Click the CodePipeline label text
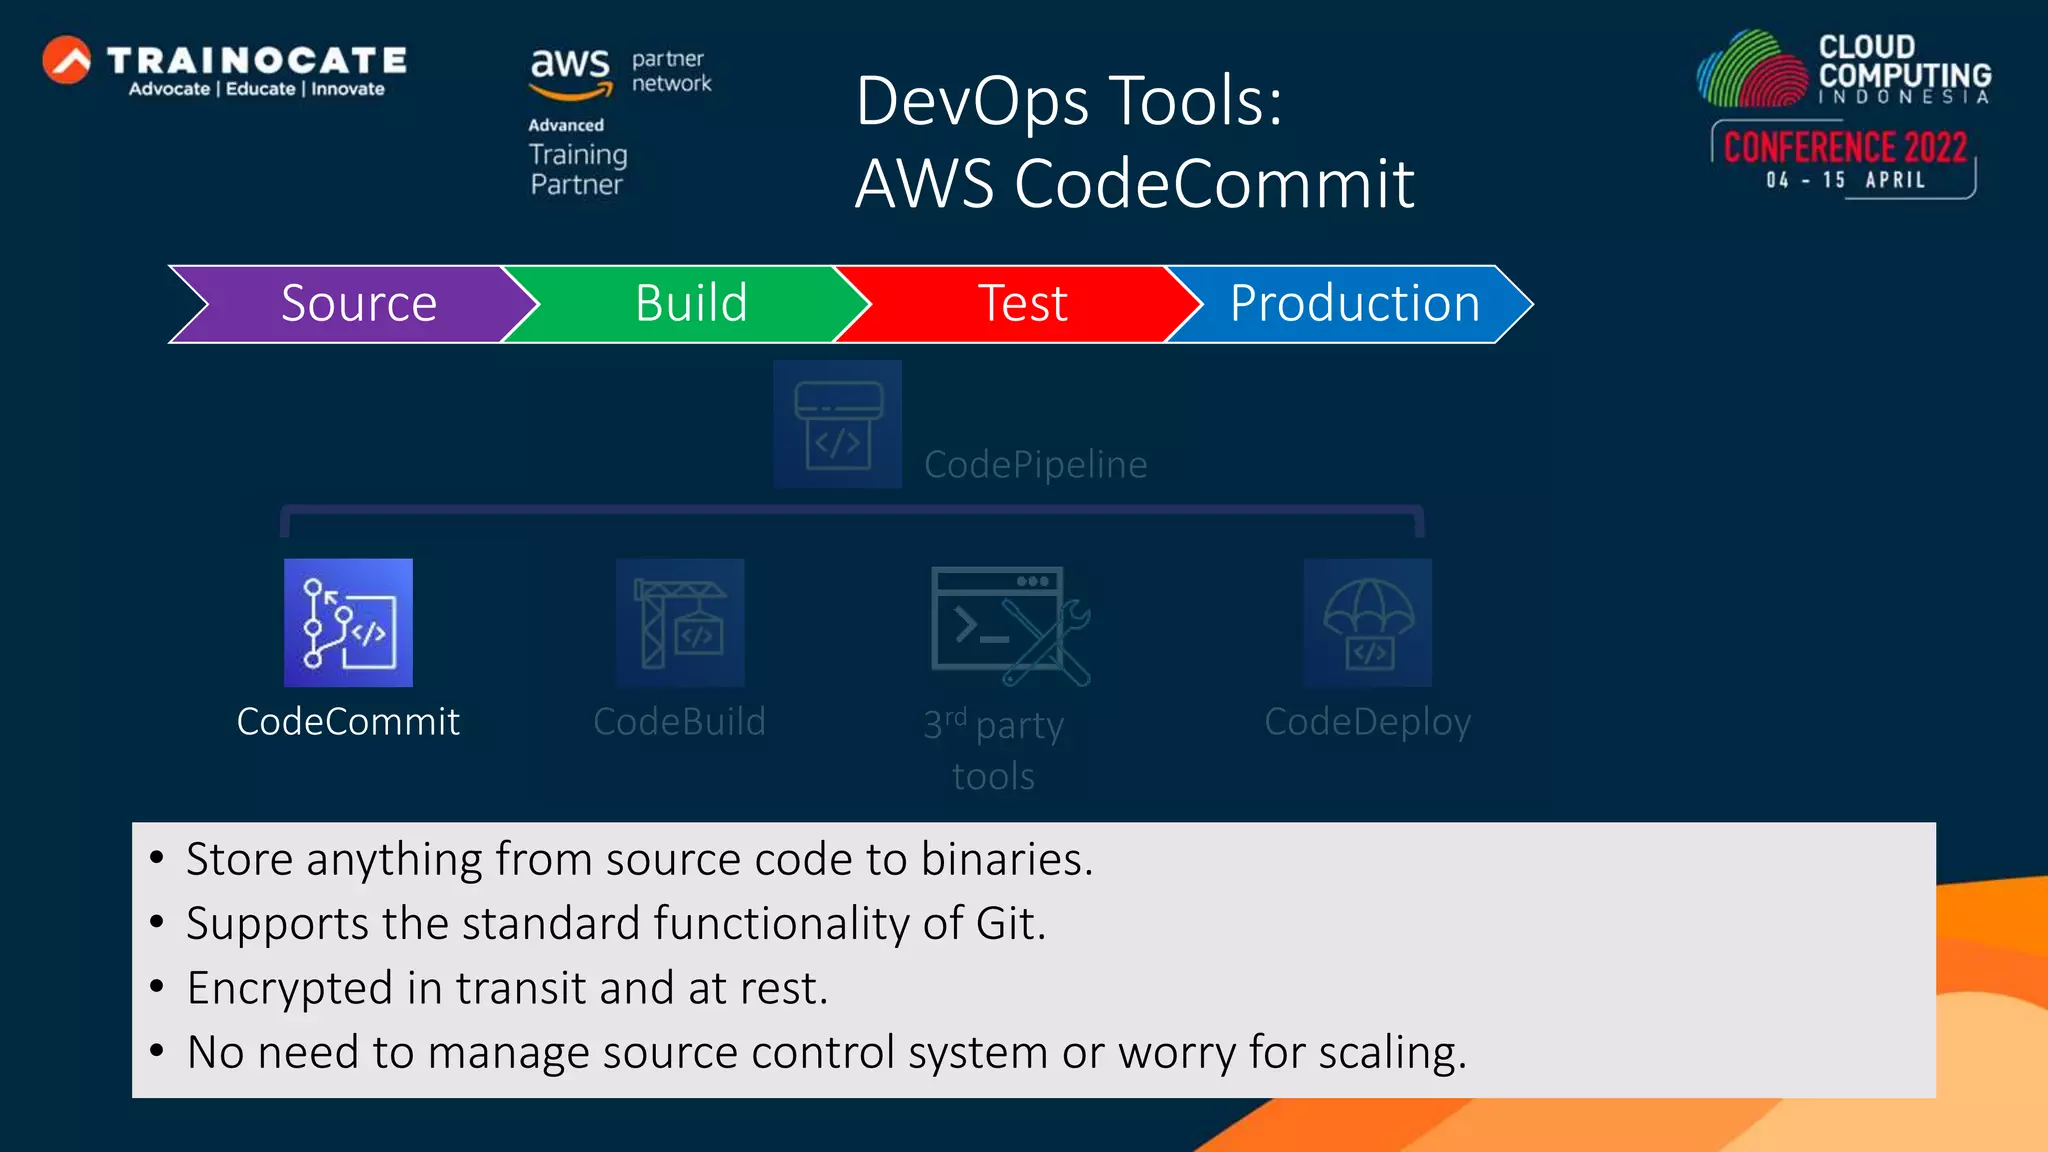 [1035, 465]
